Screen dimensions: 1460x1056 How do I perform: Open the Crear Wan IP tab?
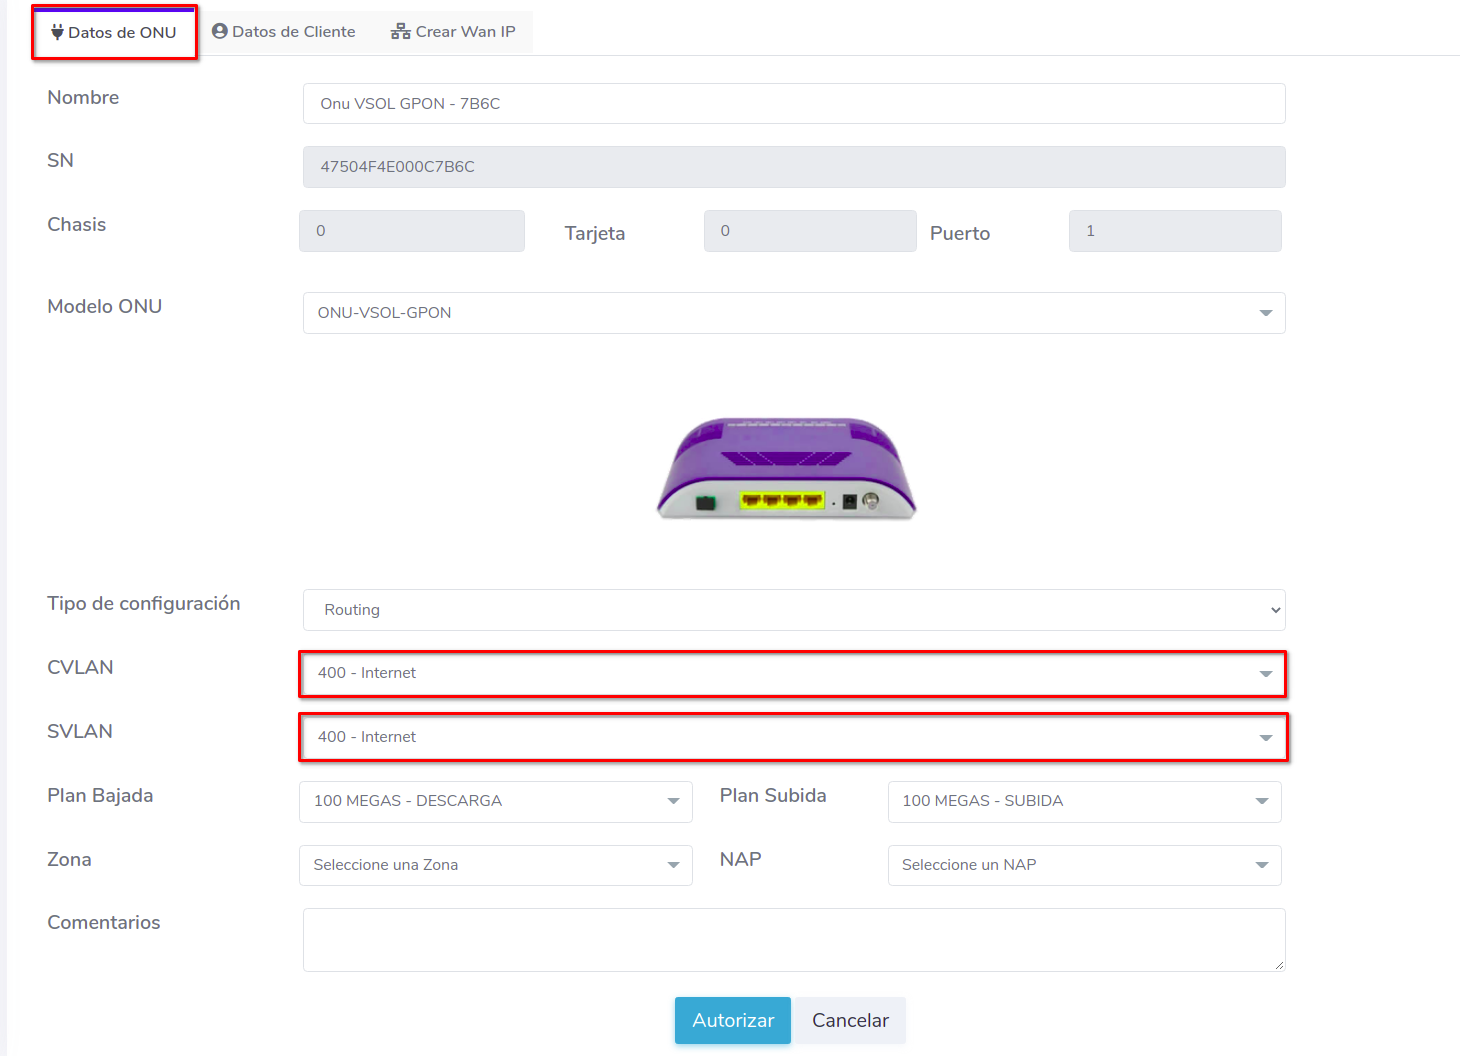[453, 31]
